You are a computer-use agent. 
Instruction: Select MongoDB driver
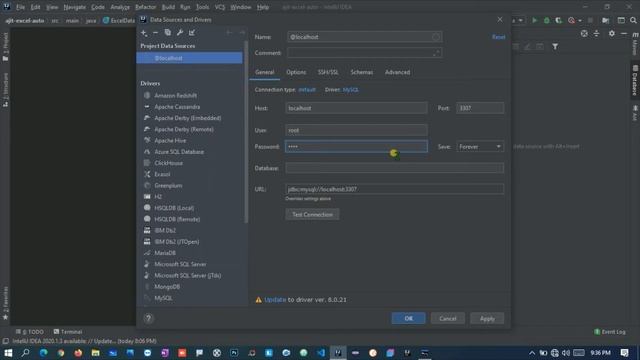(x=167, y=287)
